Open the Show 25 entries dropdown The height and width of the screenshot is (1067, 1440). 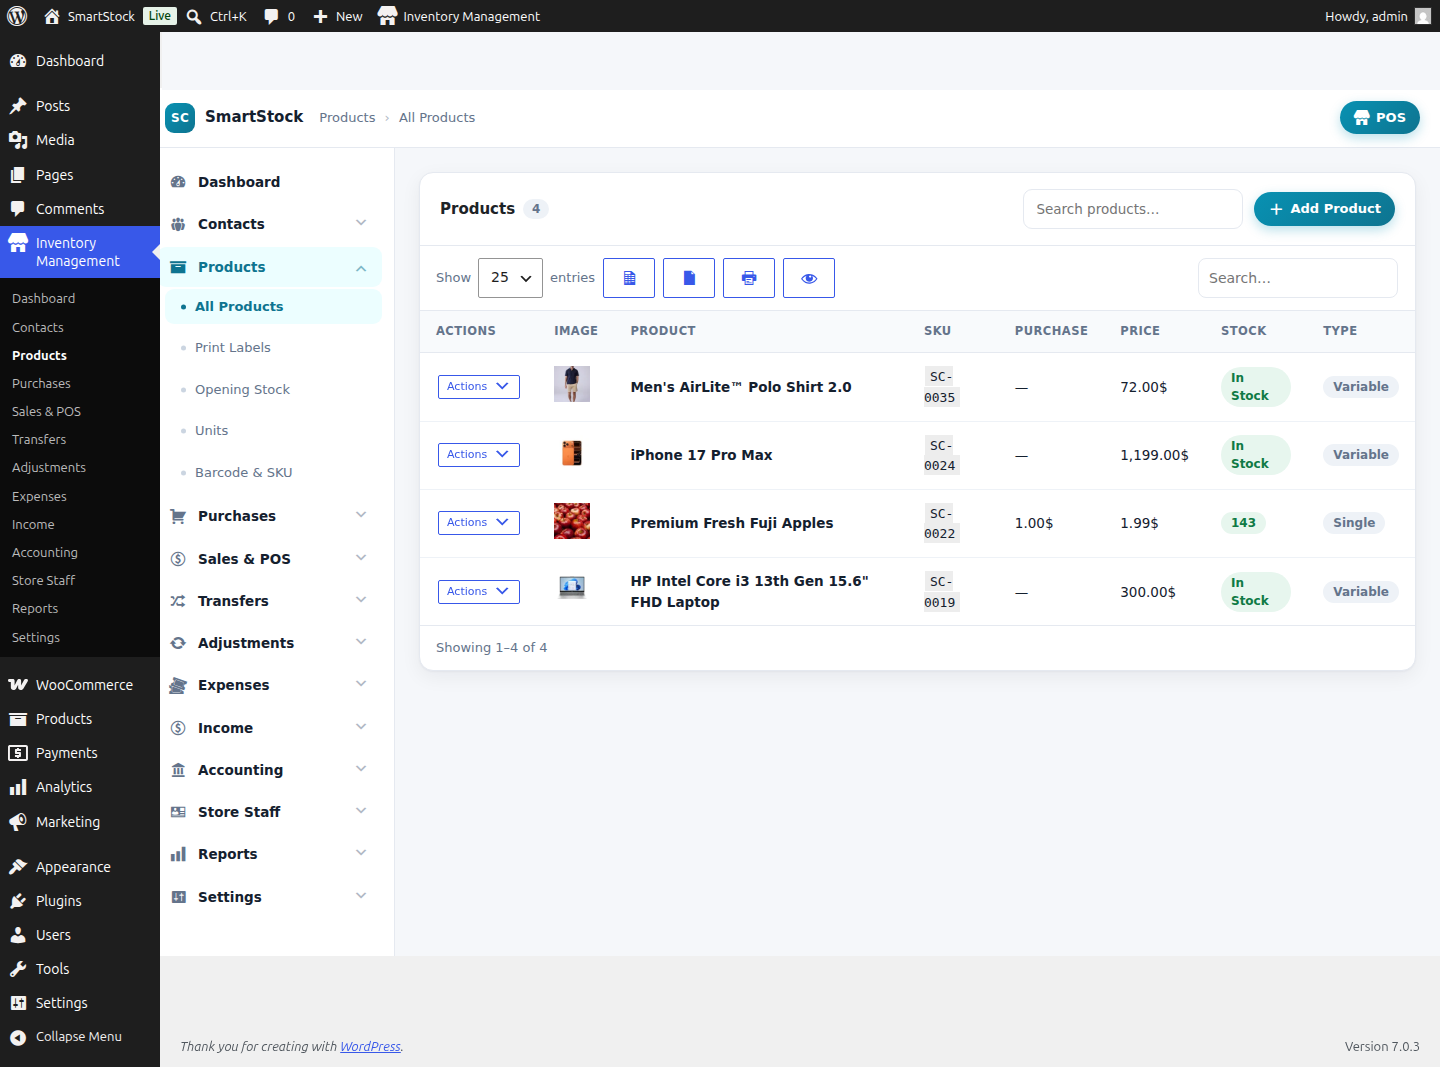pyautogui.click(x=510, y=278)
